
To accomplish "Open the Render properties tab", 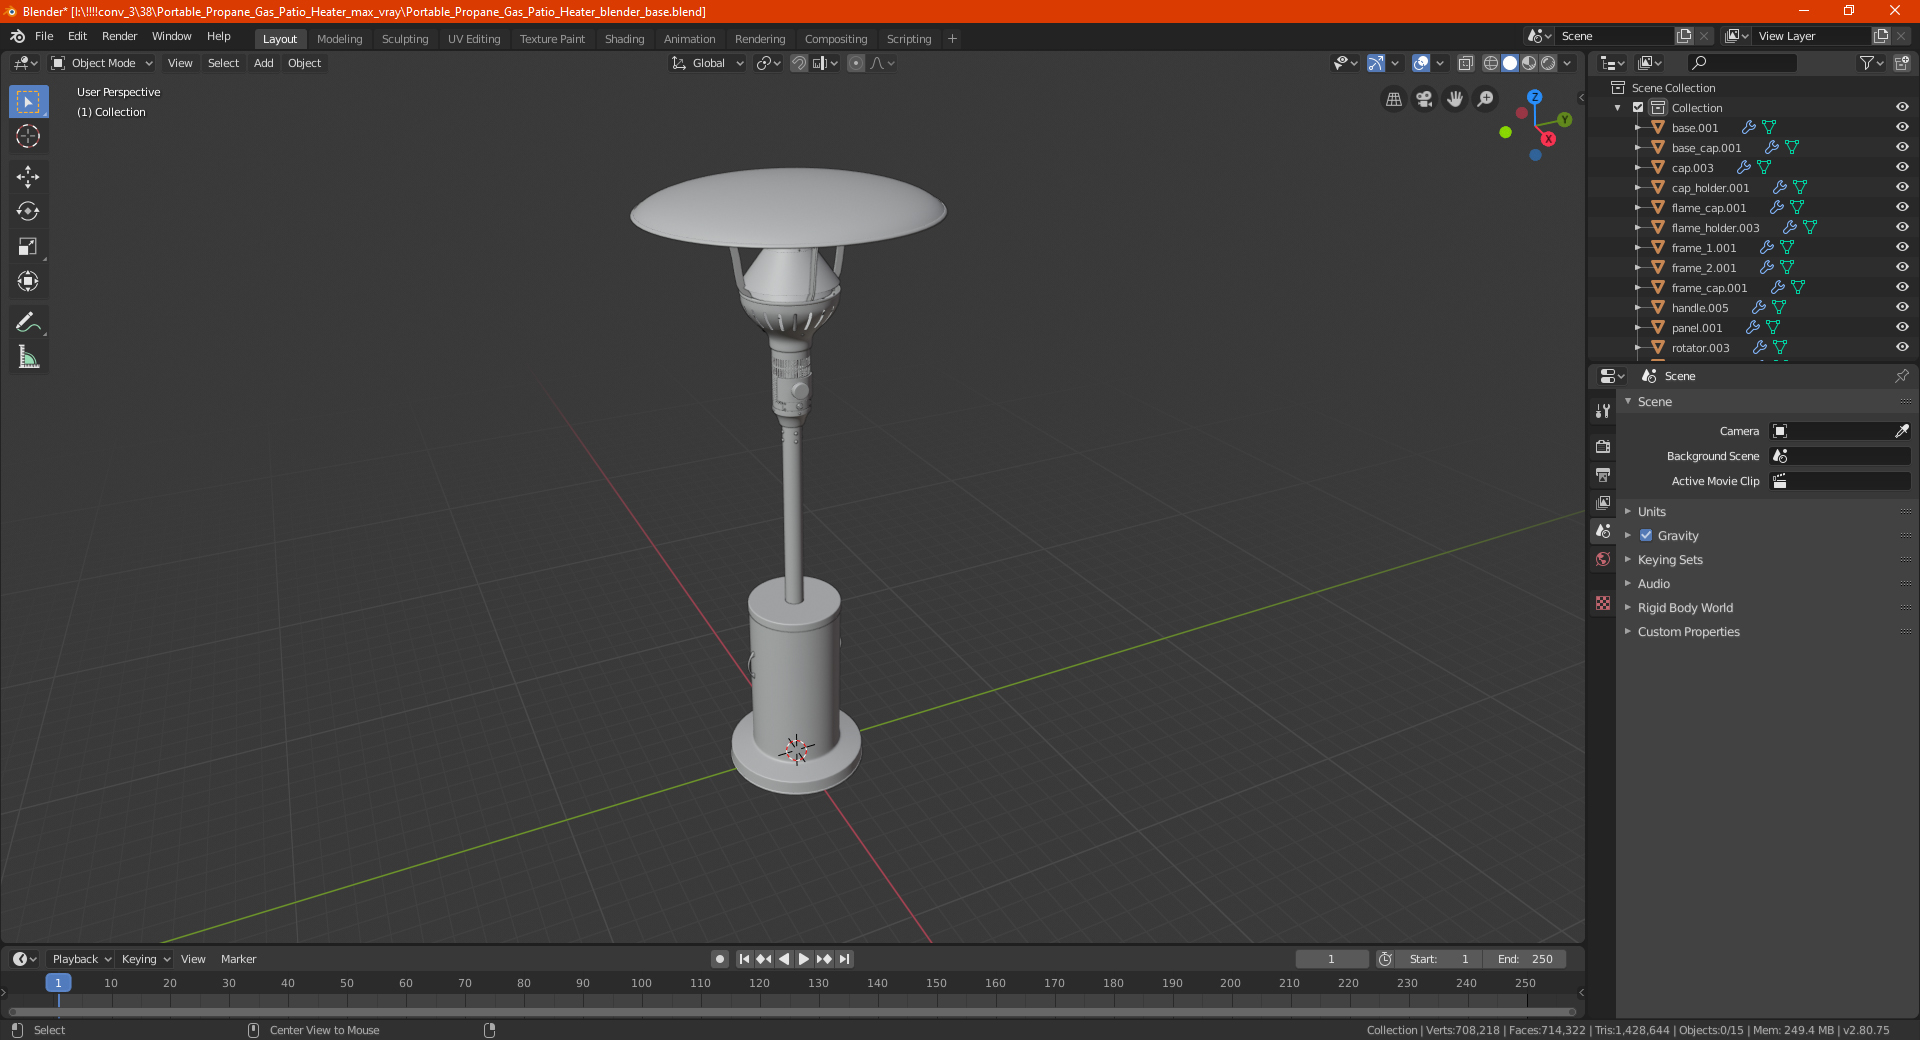I will (1603, 446).
